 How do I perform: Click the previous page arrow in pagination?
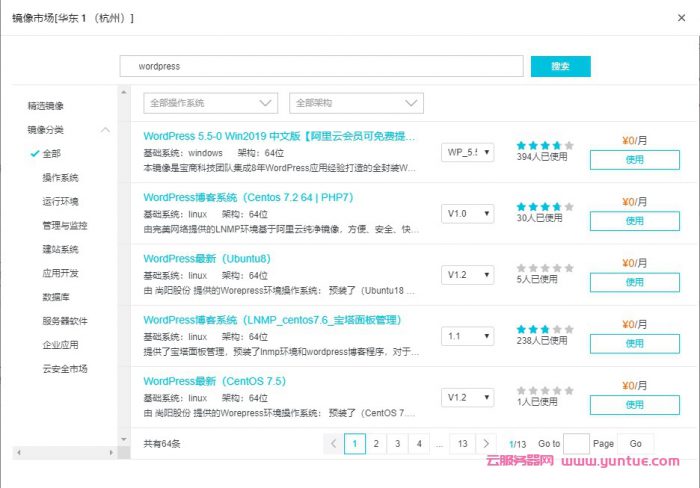pyautogui.click(x=334, y=443)
